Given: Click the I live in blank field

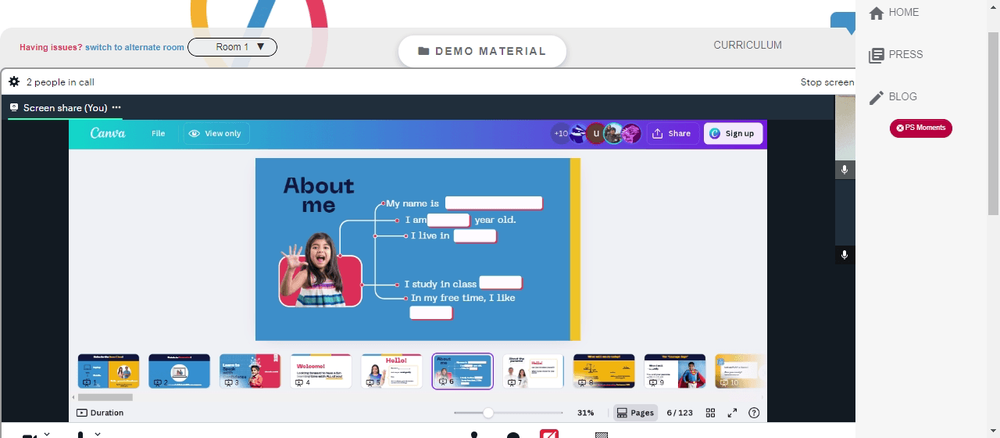Looking at the screenshot, I should 475,236.
